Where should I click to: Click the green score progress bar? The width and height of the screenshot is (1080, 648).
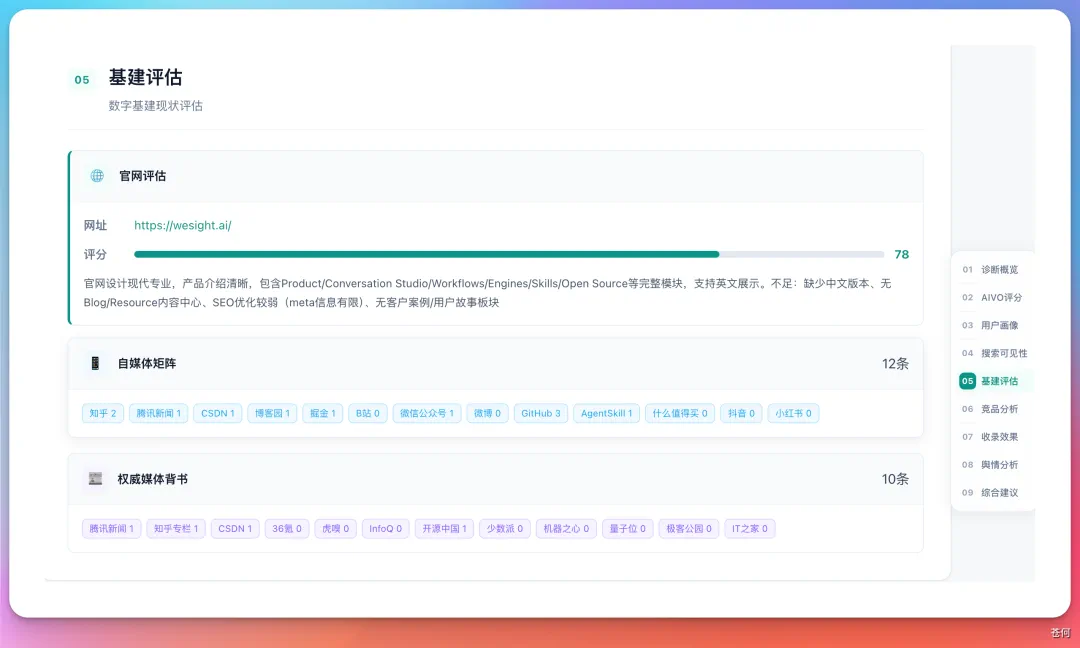tap(509, 254)
